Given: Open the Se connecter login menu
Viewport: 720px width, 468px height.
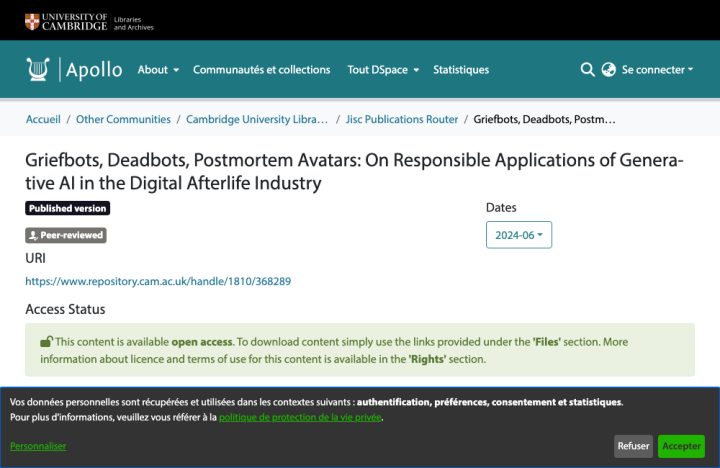Looking at the screenshot, I should pos(657,70).
